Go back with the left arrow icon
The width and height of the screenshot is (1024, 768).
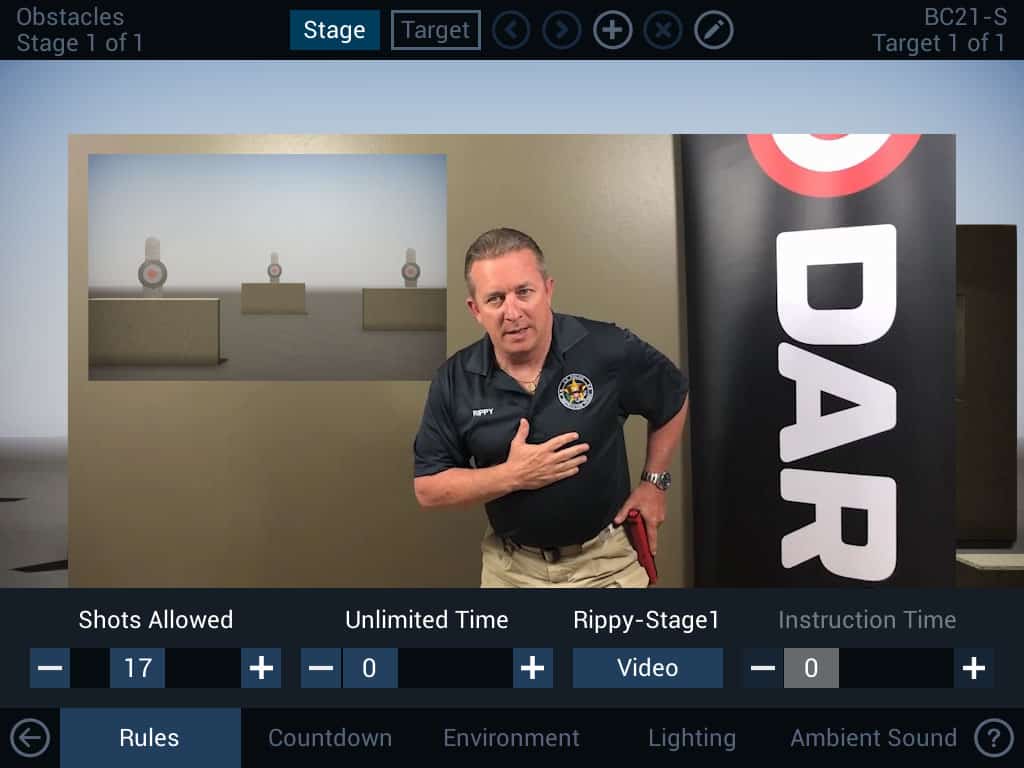tap(30, 738)
